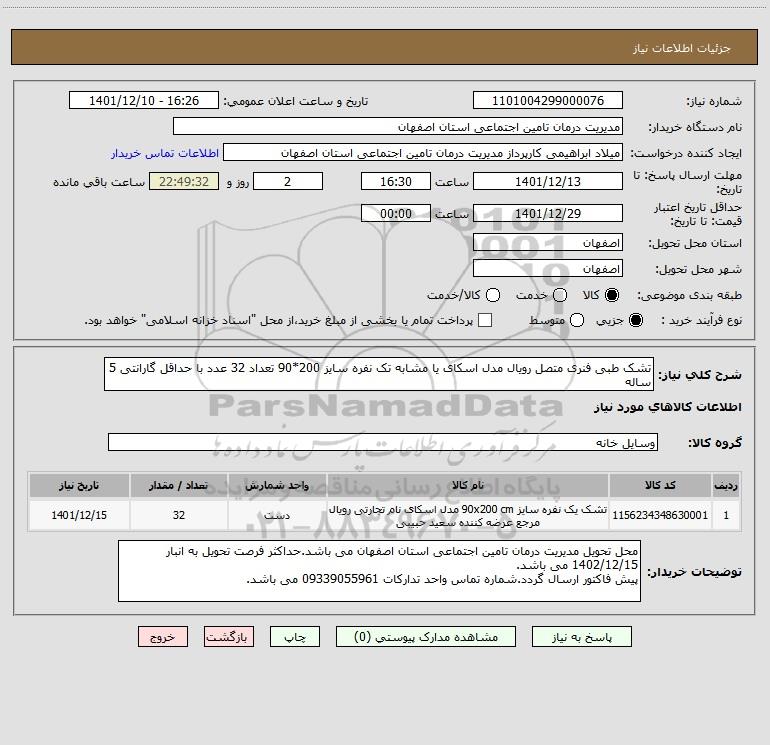Click the quantity cell 32
Viewport: 770px width, 745px height.
click(179, 515)
